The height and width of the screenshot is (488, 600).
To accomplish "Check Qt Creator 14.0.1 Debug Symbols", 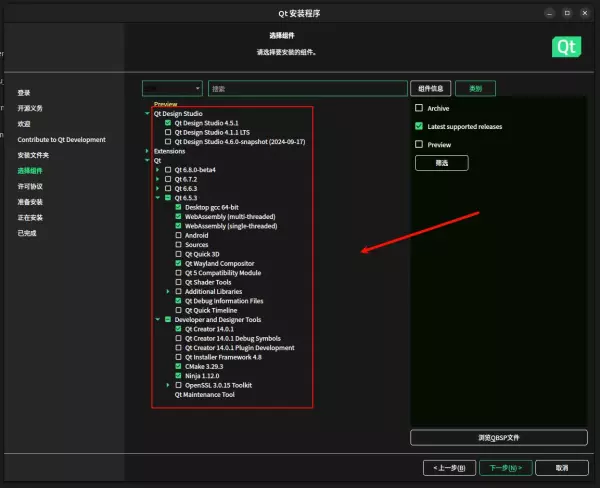I will [x=178, y=338].
